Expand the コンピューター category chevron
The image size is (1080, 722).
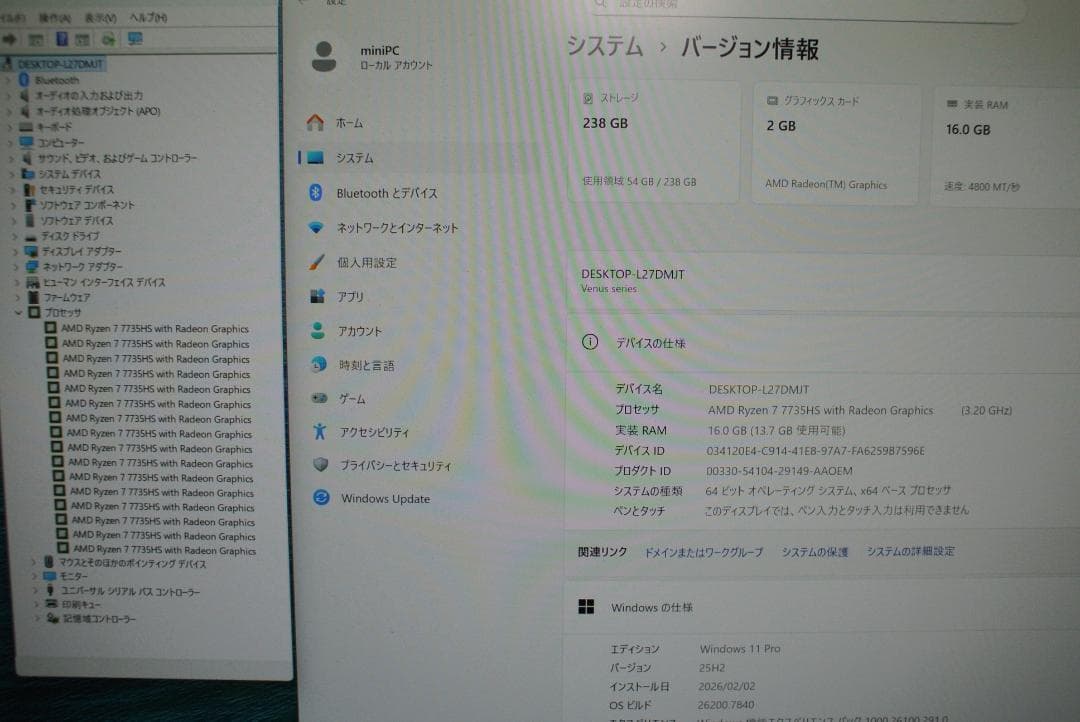pyautogui.click(x=11, y=143)
